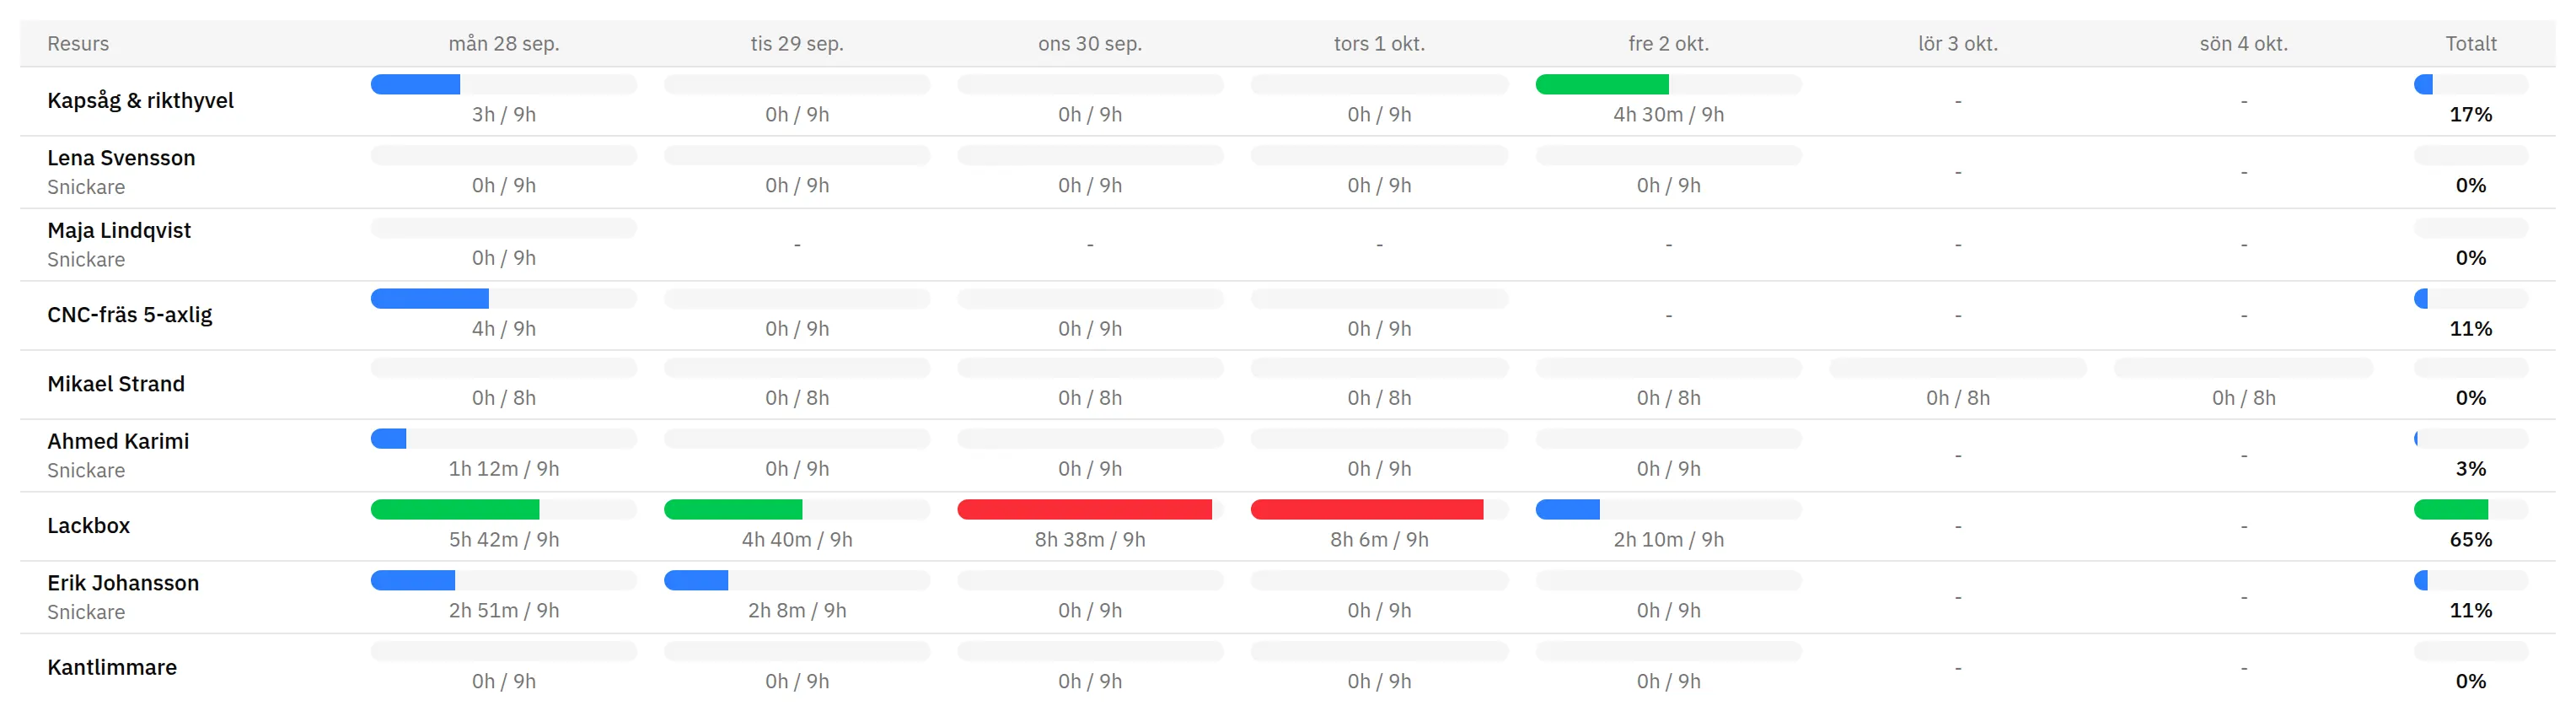Screen dimensions: 2576x722
Task: Click the Totalt column header
Action: click(x=2471, y=44)
